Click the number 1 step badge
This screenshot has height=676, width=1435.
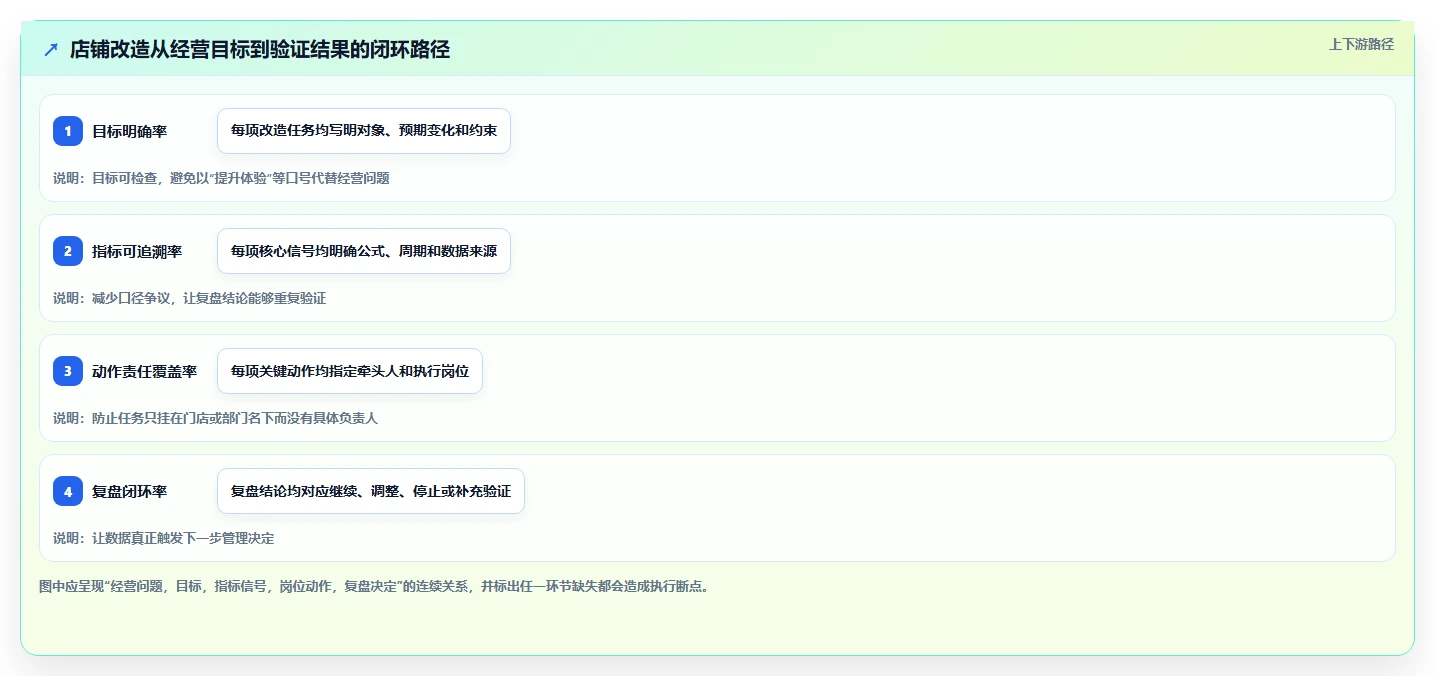tap(68, 131)
